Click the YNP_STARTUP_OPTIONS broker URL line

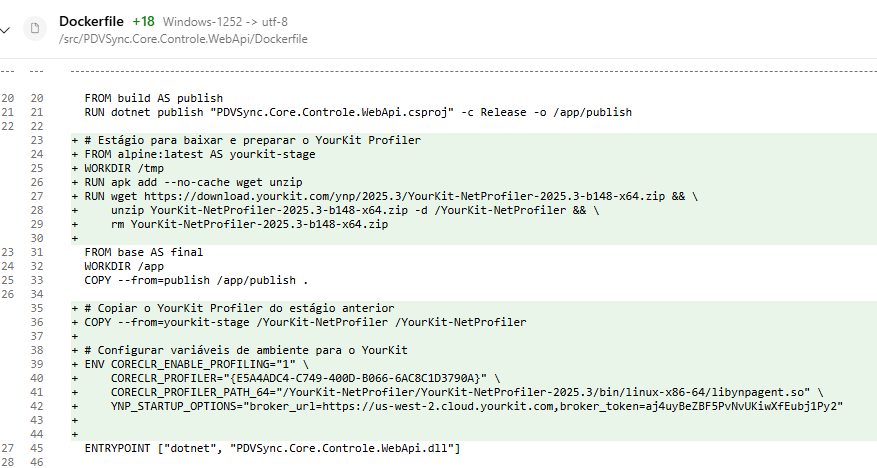(478, 406)
